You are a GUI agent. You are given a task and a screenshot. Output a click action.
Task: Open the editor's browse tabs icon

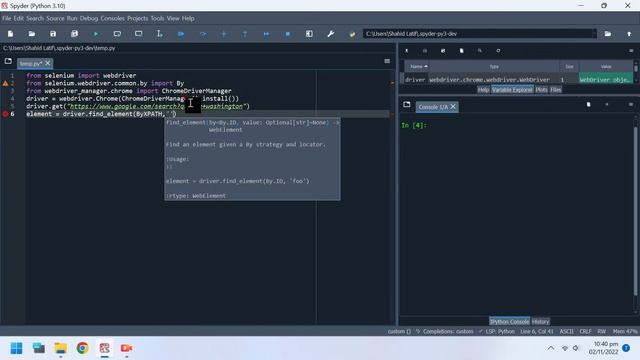coord(8,61)
